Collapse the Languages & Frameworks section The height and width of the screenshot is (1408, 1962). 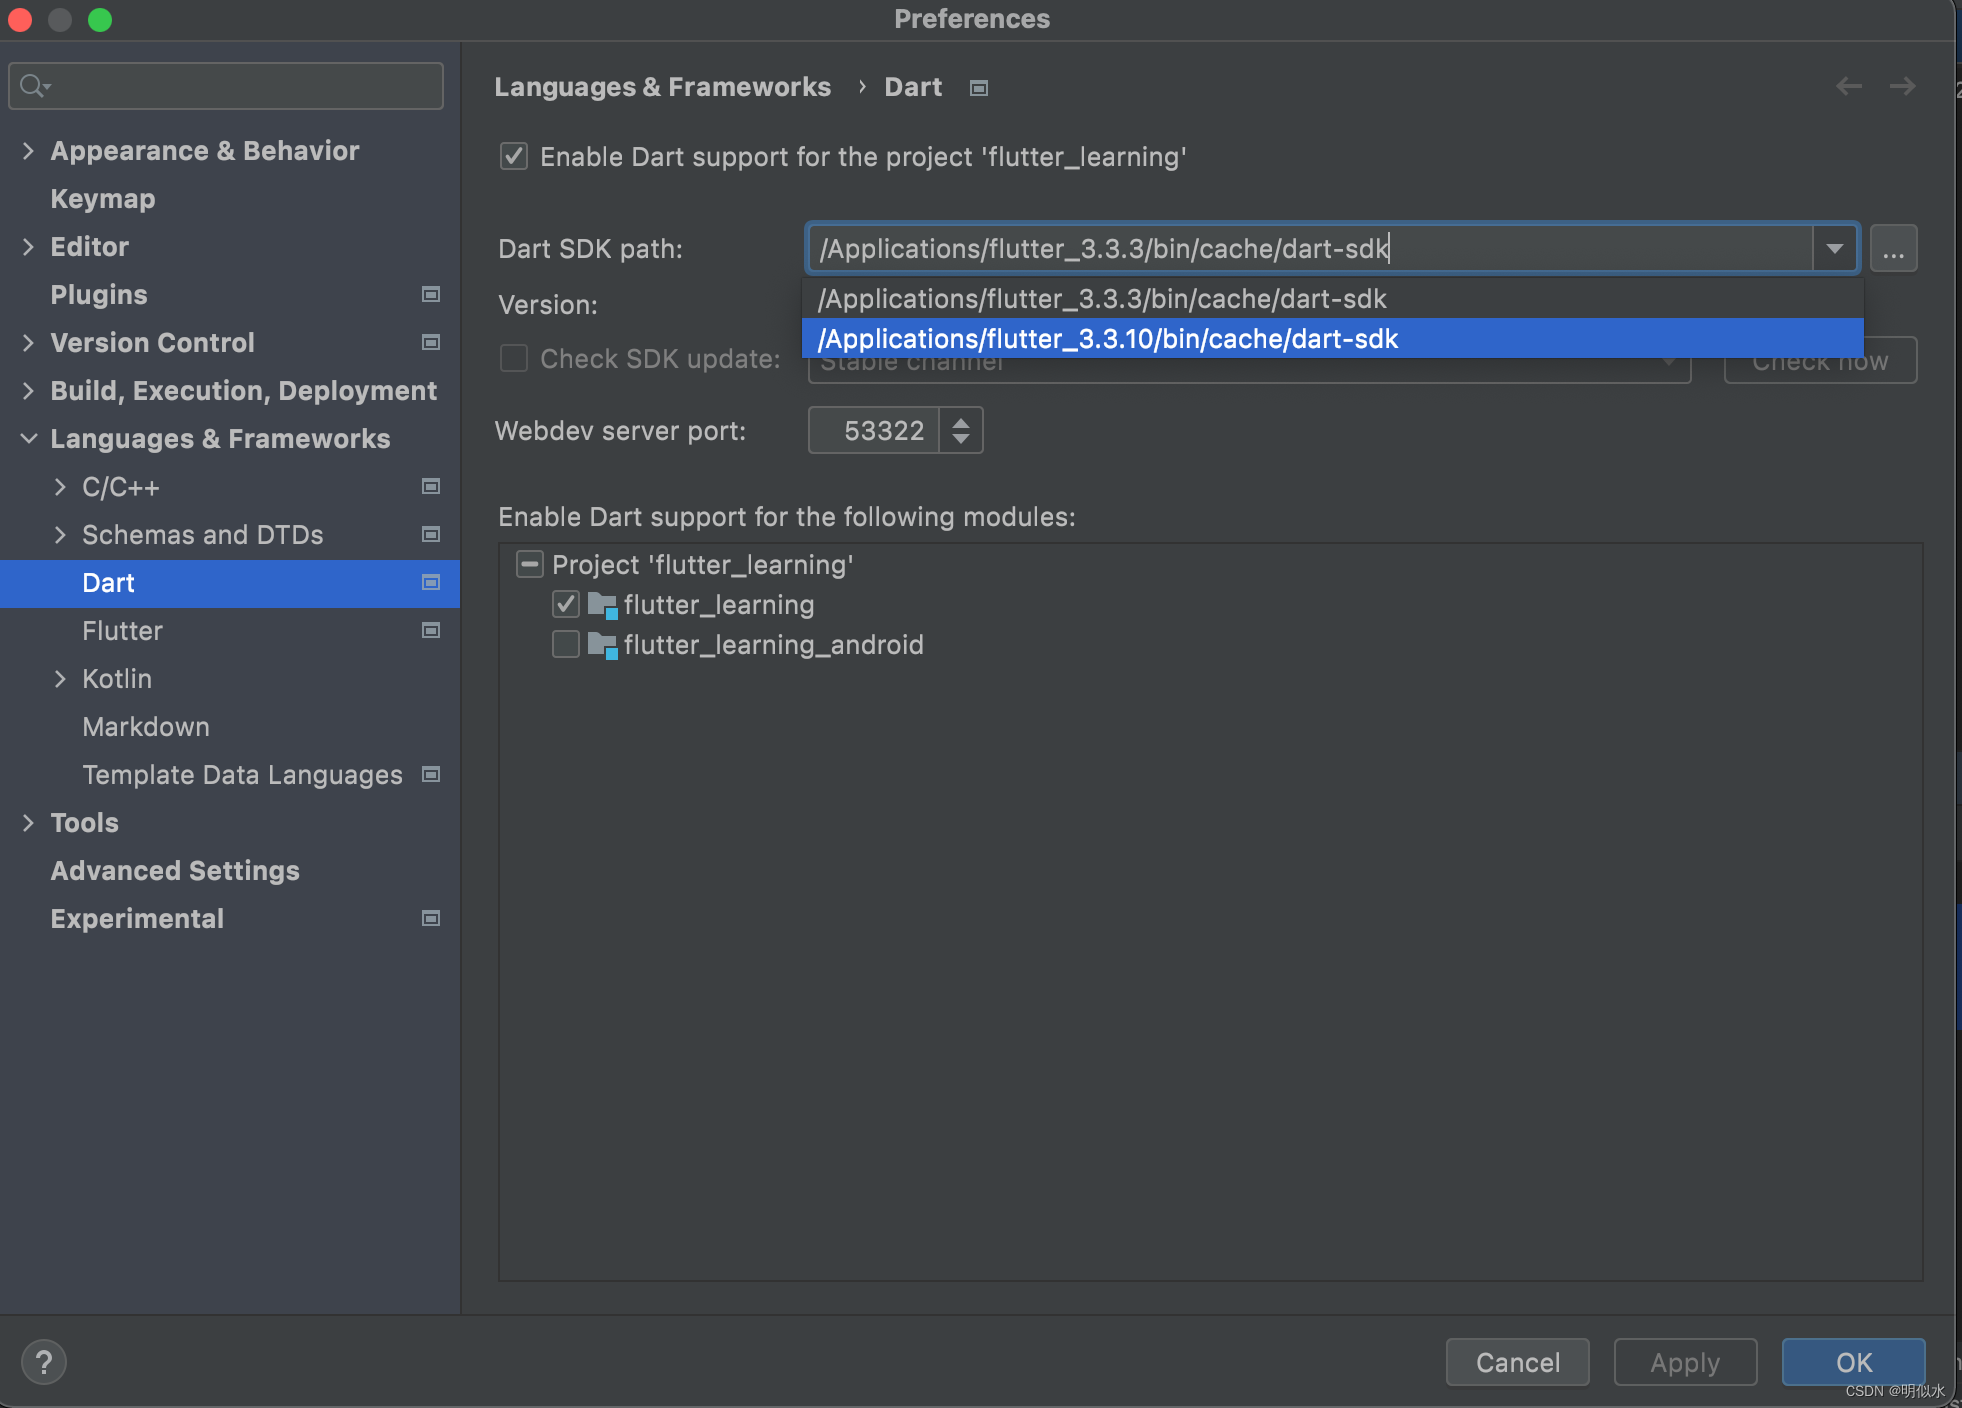pyautogui.click(x=28, y=438)
